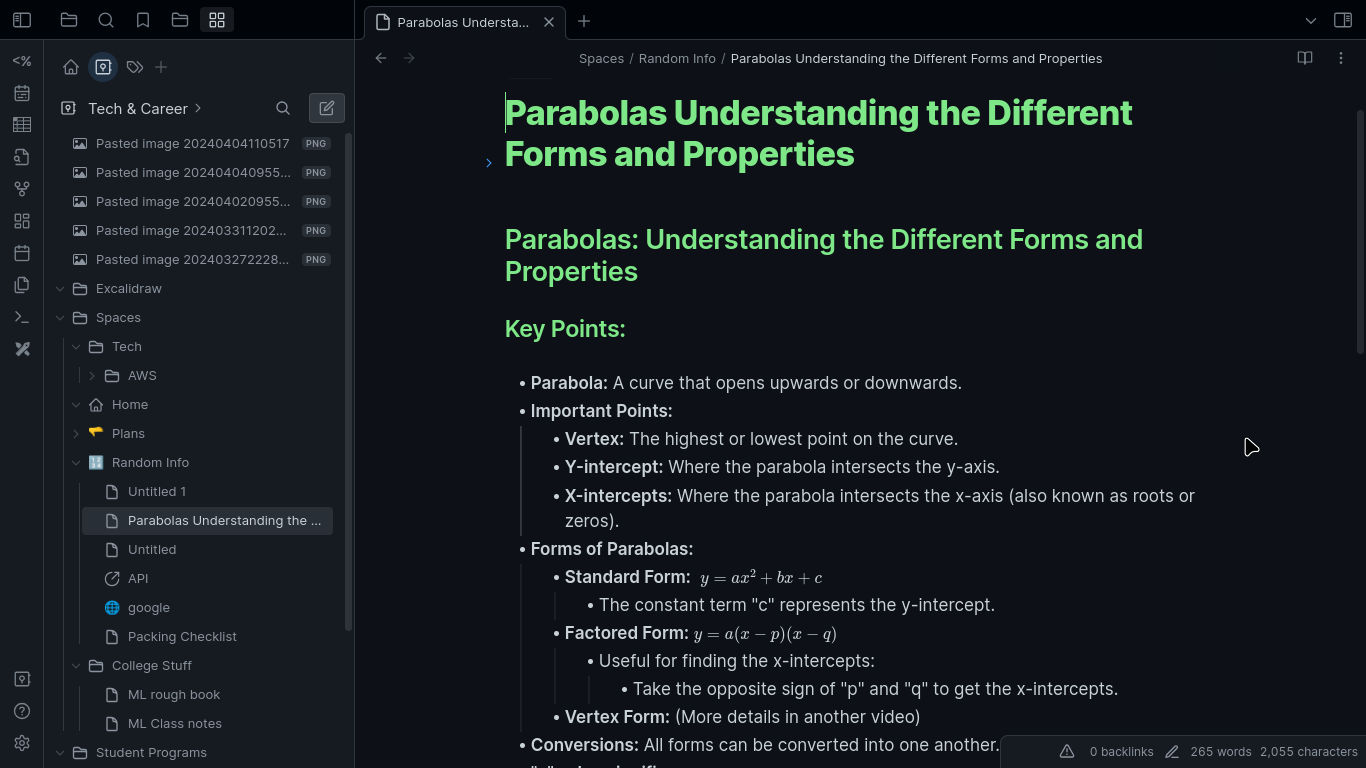Click the calendar icon below the Templater icon

(22, 93)
